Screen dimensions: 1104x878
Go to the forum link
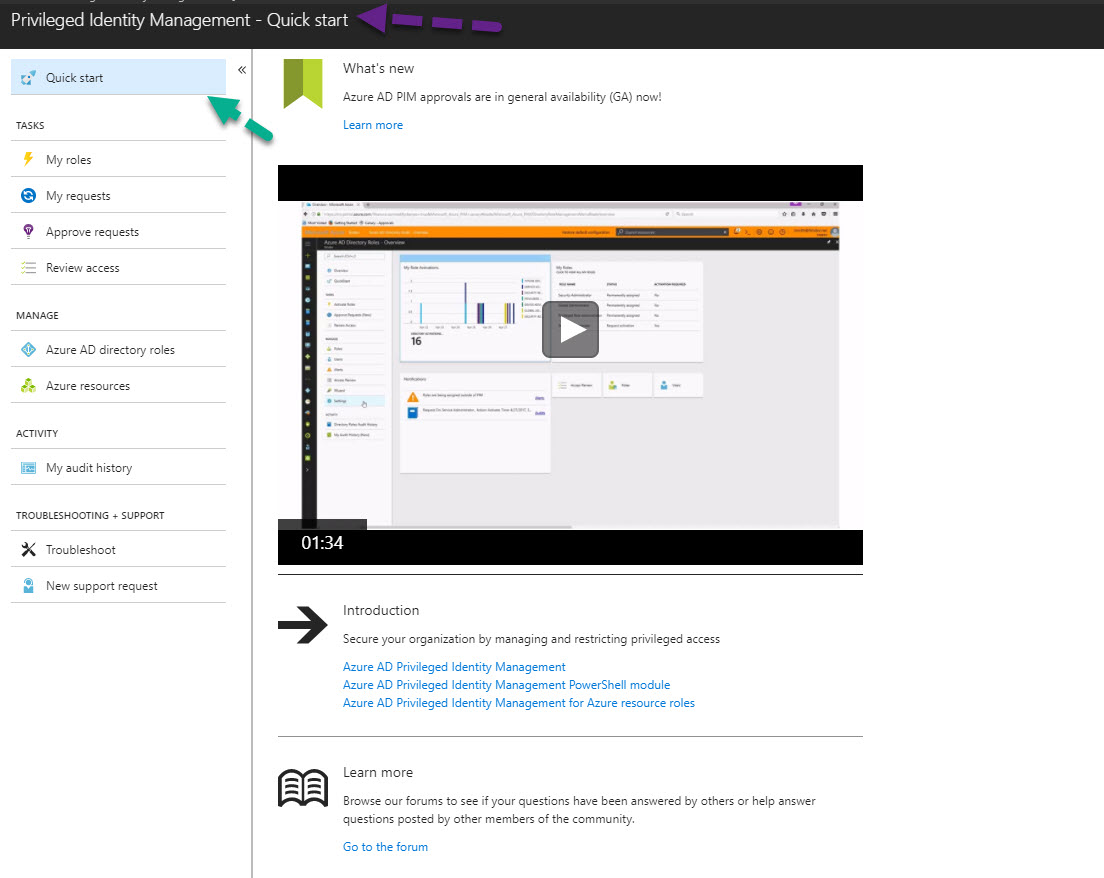tap(385, 847)
